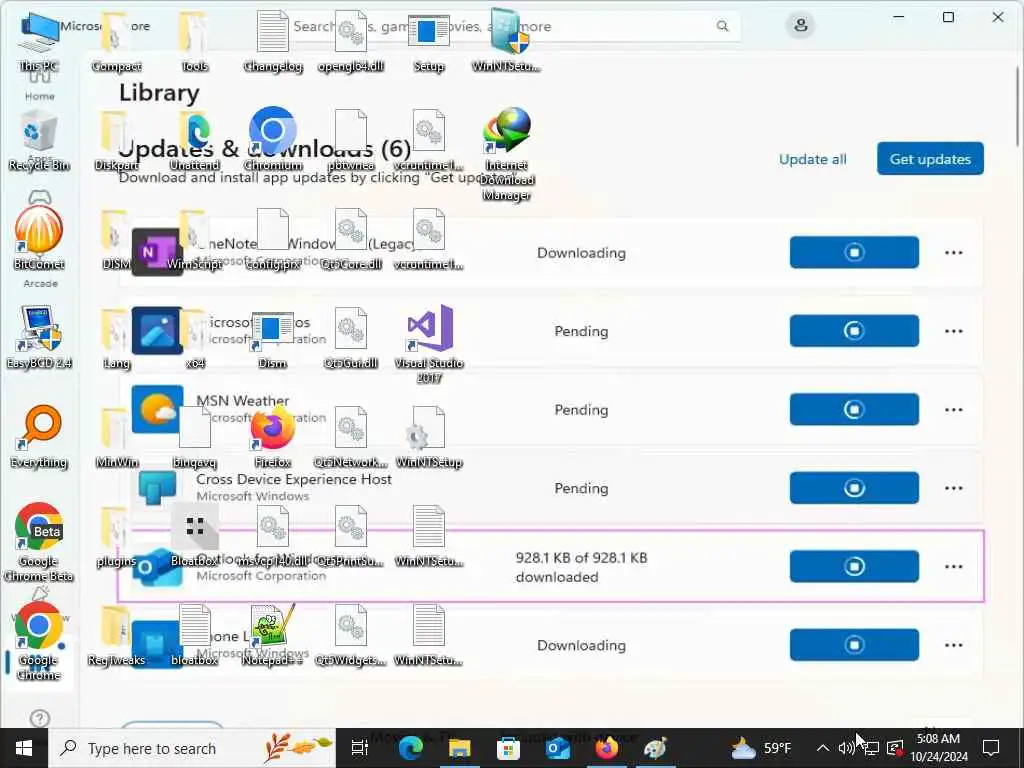Pause the OneNote download
Screen dimensions: 1024x768
[x=854, y=252]
